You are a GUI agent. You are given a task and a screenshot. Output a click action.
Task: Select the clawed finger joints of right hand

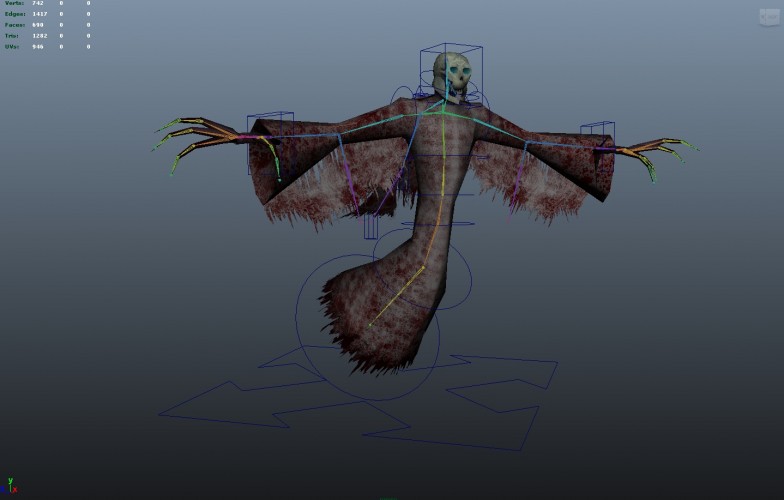(656, 156)
